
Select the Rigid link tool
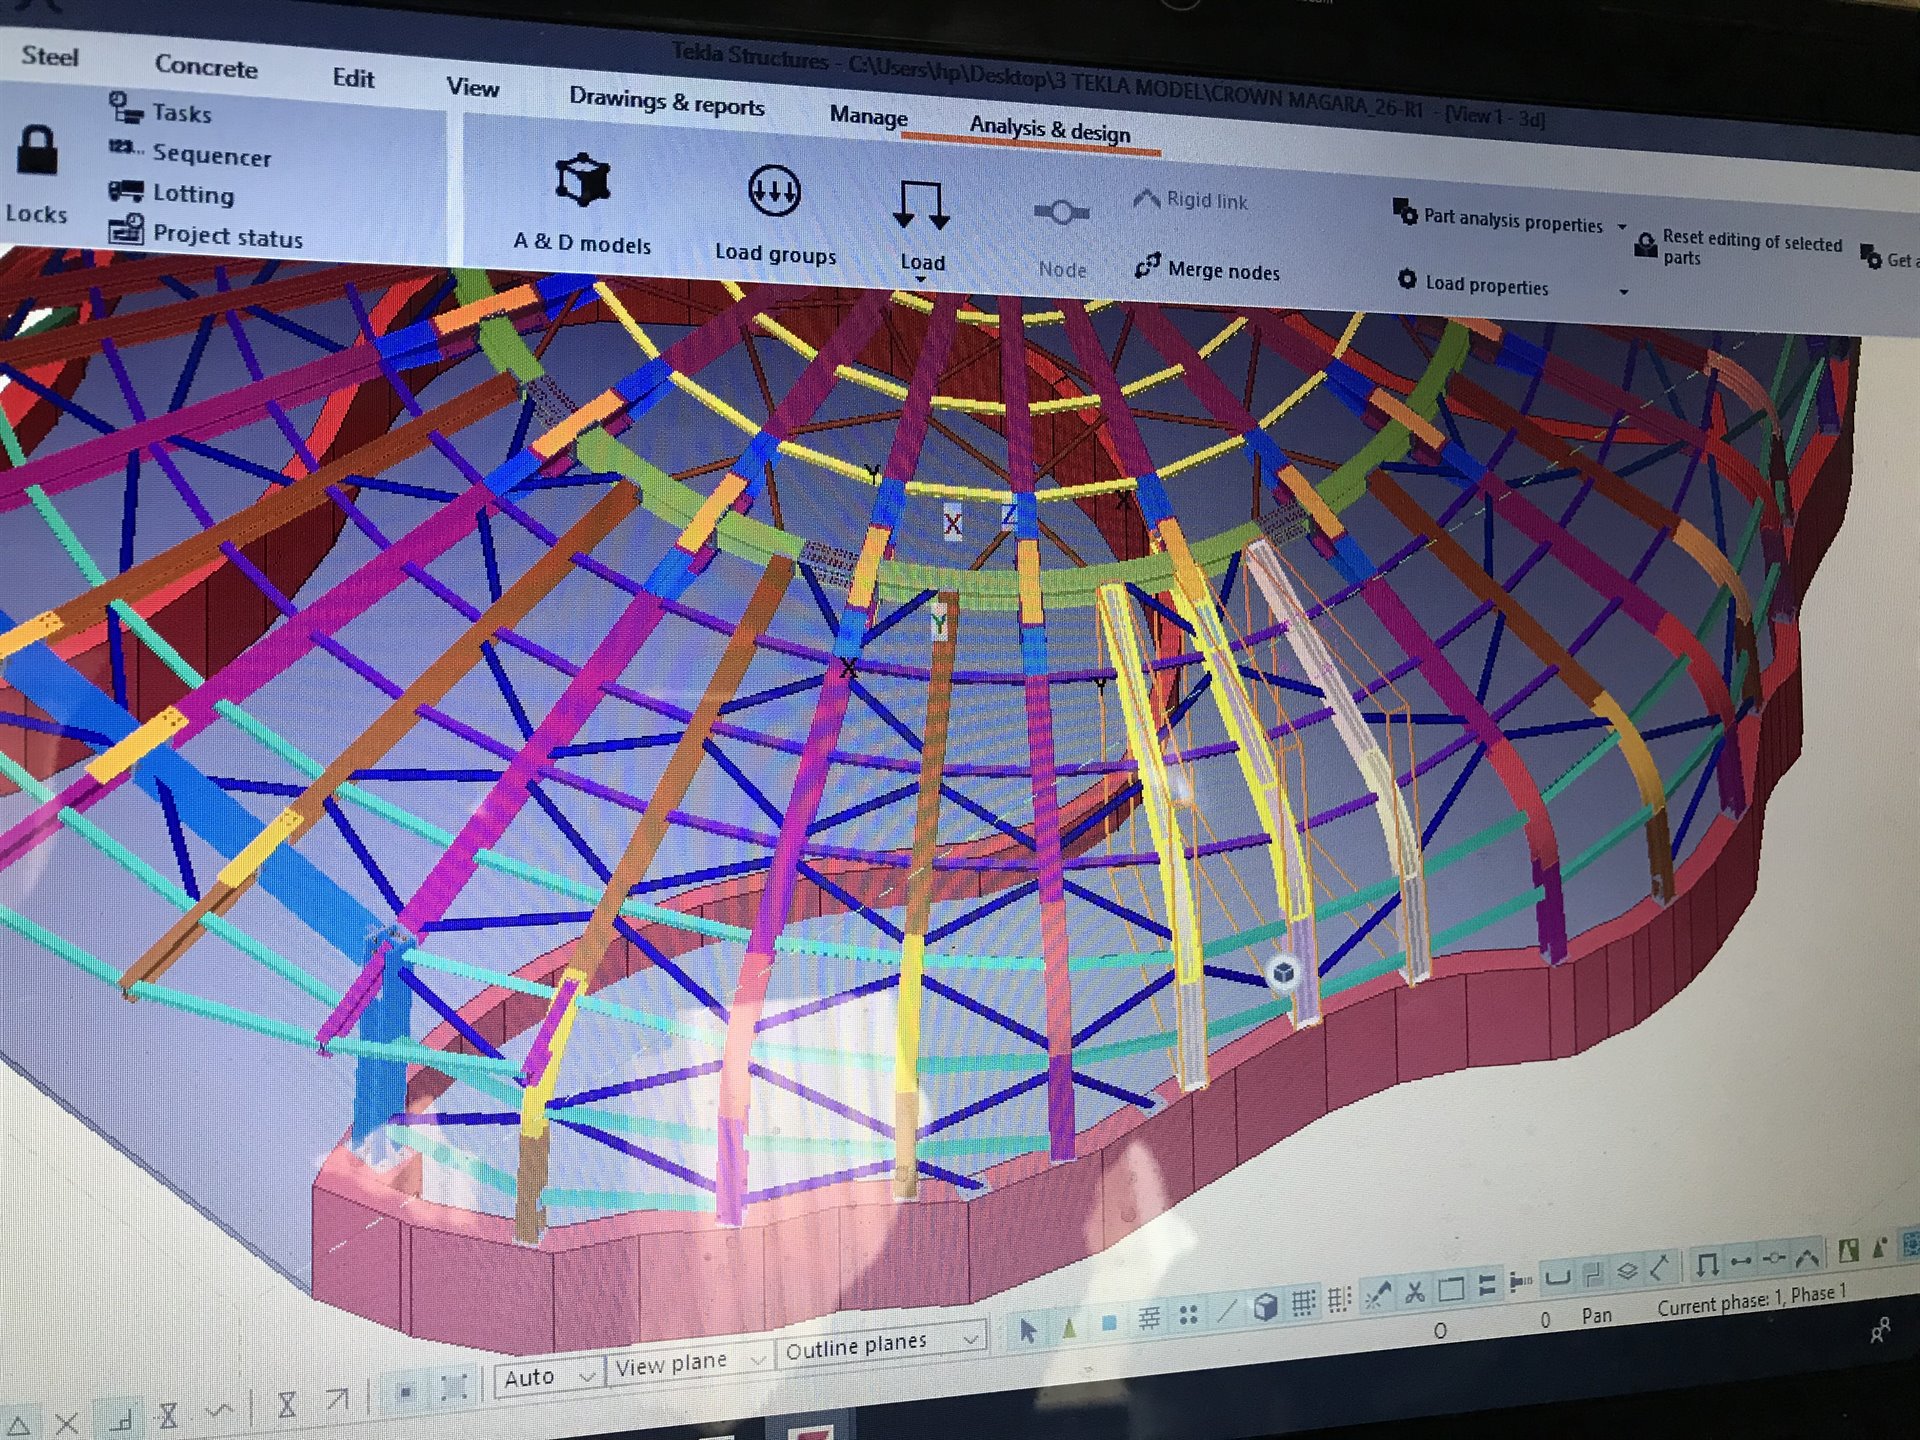[1190, 200]
